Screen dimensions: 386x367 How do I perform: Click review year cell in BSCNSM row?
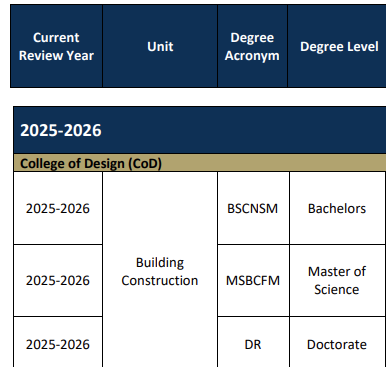point(58,208)
